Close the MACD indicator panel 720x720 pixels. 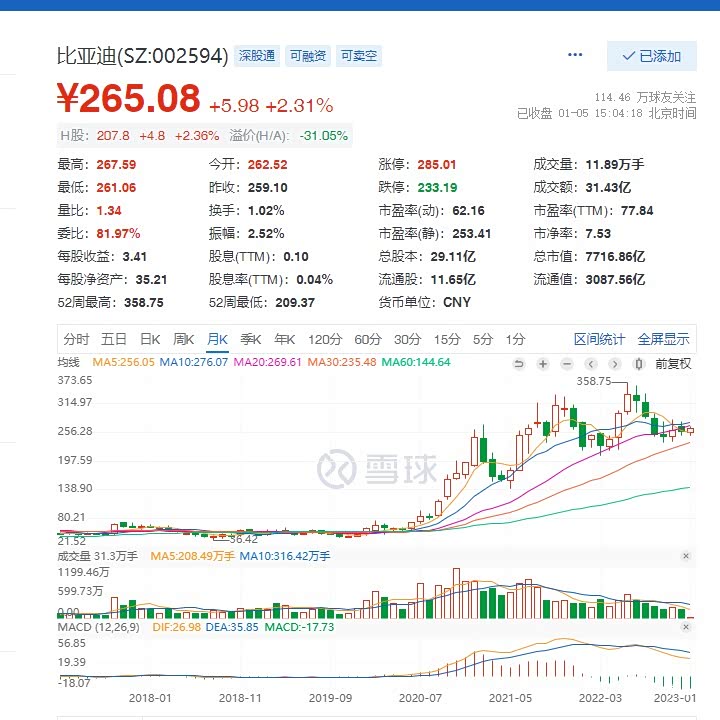(x=686, y=627)
